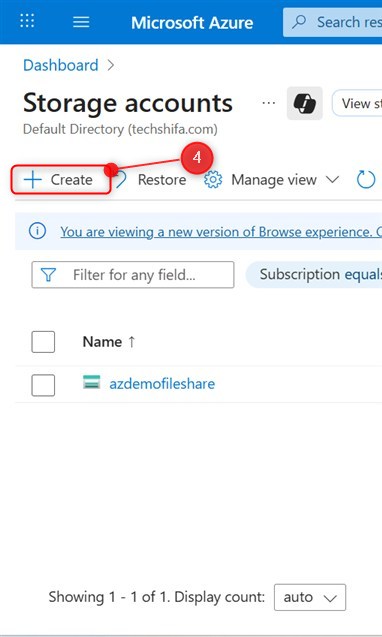Click the search resources box
Viewport: 382px width, 637px height.
pyautogui.click(x=332, y=22)
